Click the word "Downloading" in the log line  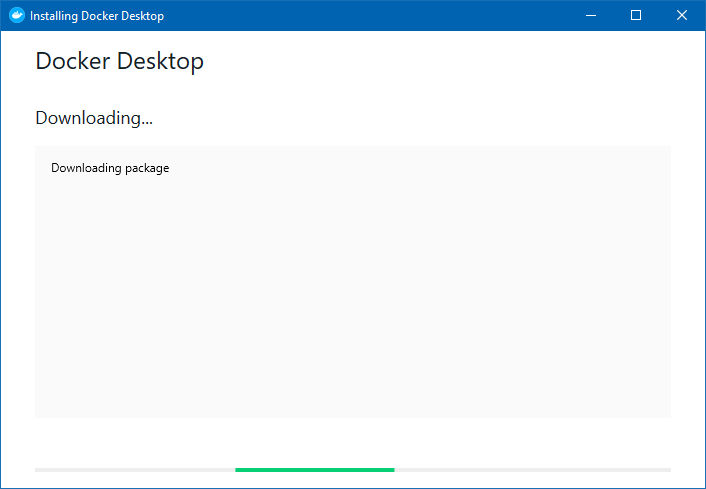86,168
